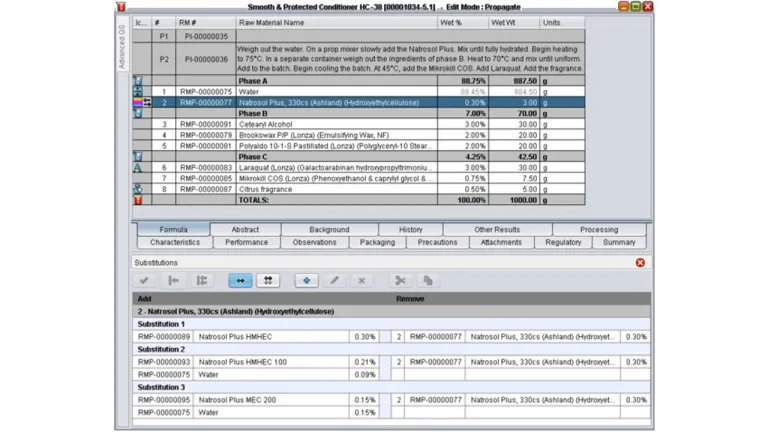
Task: Click the pencil edit icon in Substitutions toolbar
Action: click(334, 281)
